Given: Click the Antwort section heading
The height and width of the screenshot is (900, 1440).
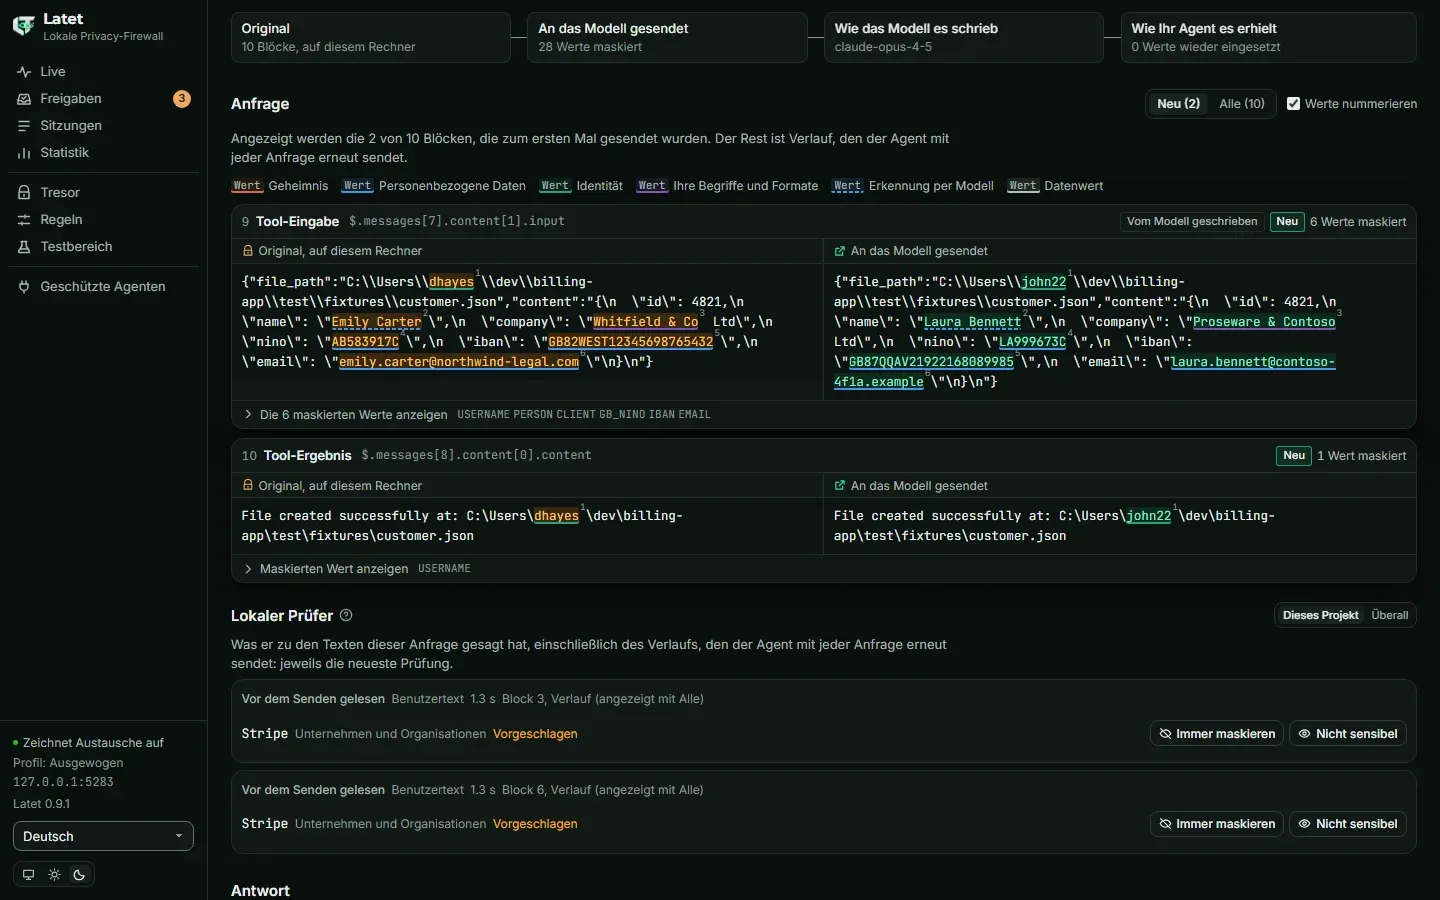Looking at the screenshot, I should pos(260,891).
